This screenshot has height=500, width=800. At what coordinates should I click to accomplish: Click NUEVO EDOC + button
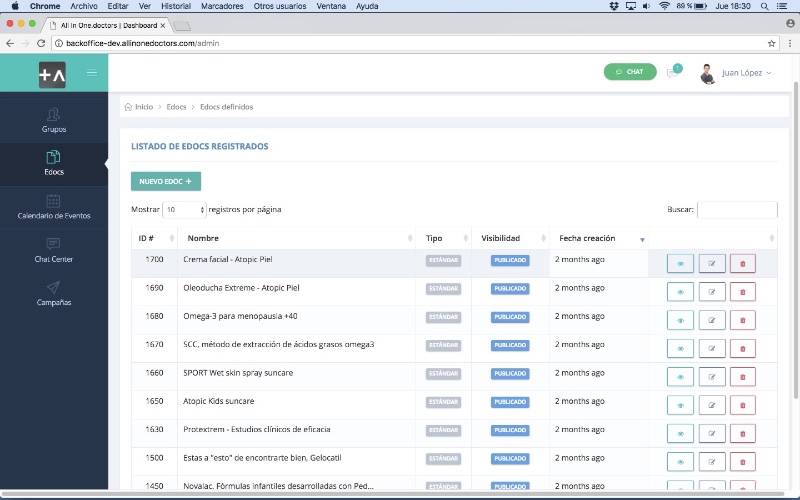coord(166,181)
